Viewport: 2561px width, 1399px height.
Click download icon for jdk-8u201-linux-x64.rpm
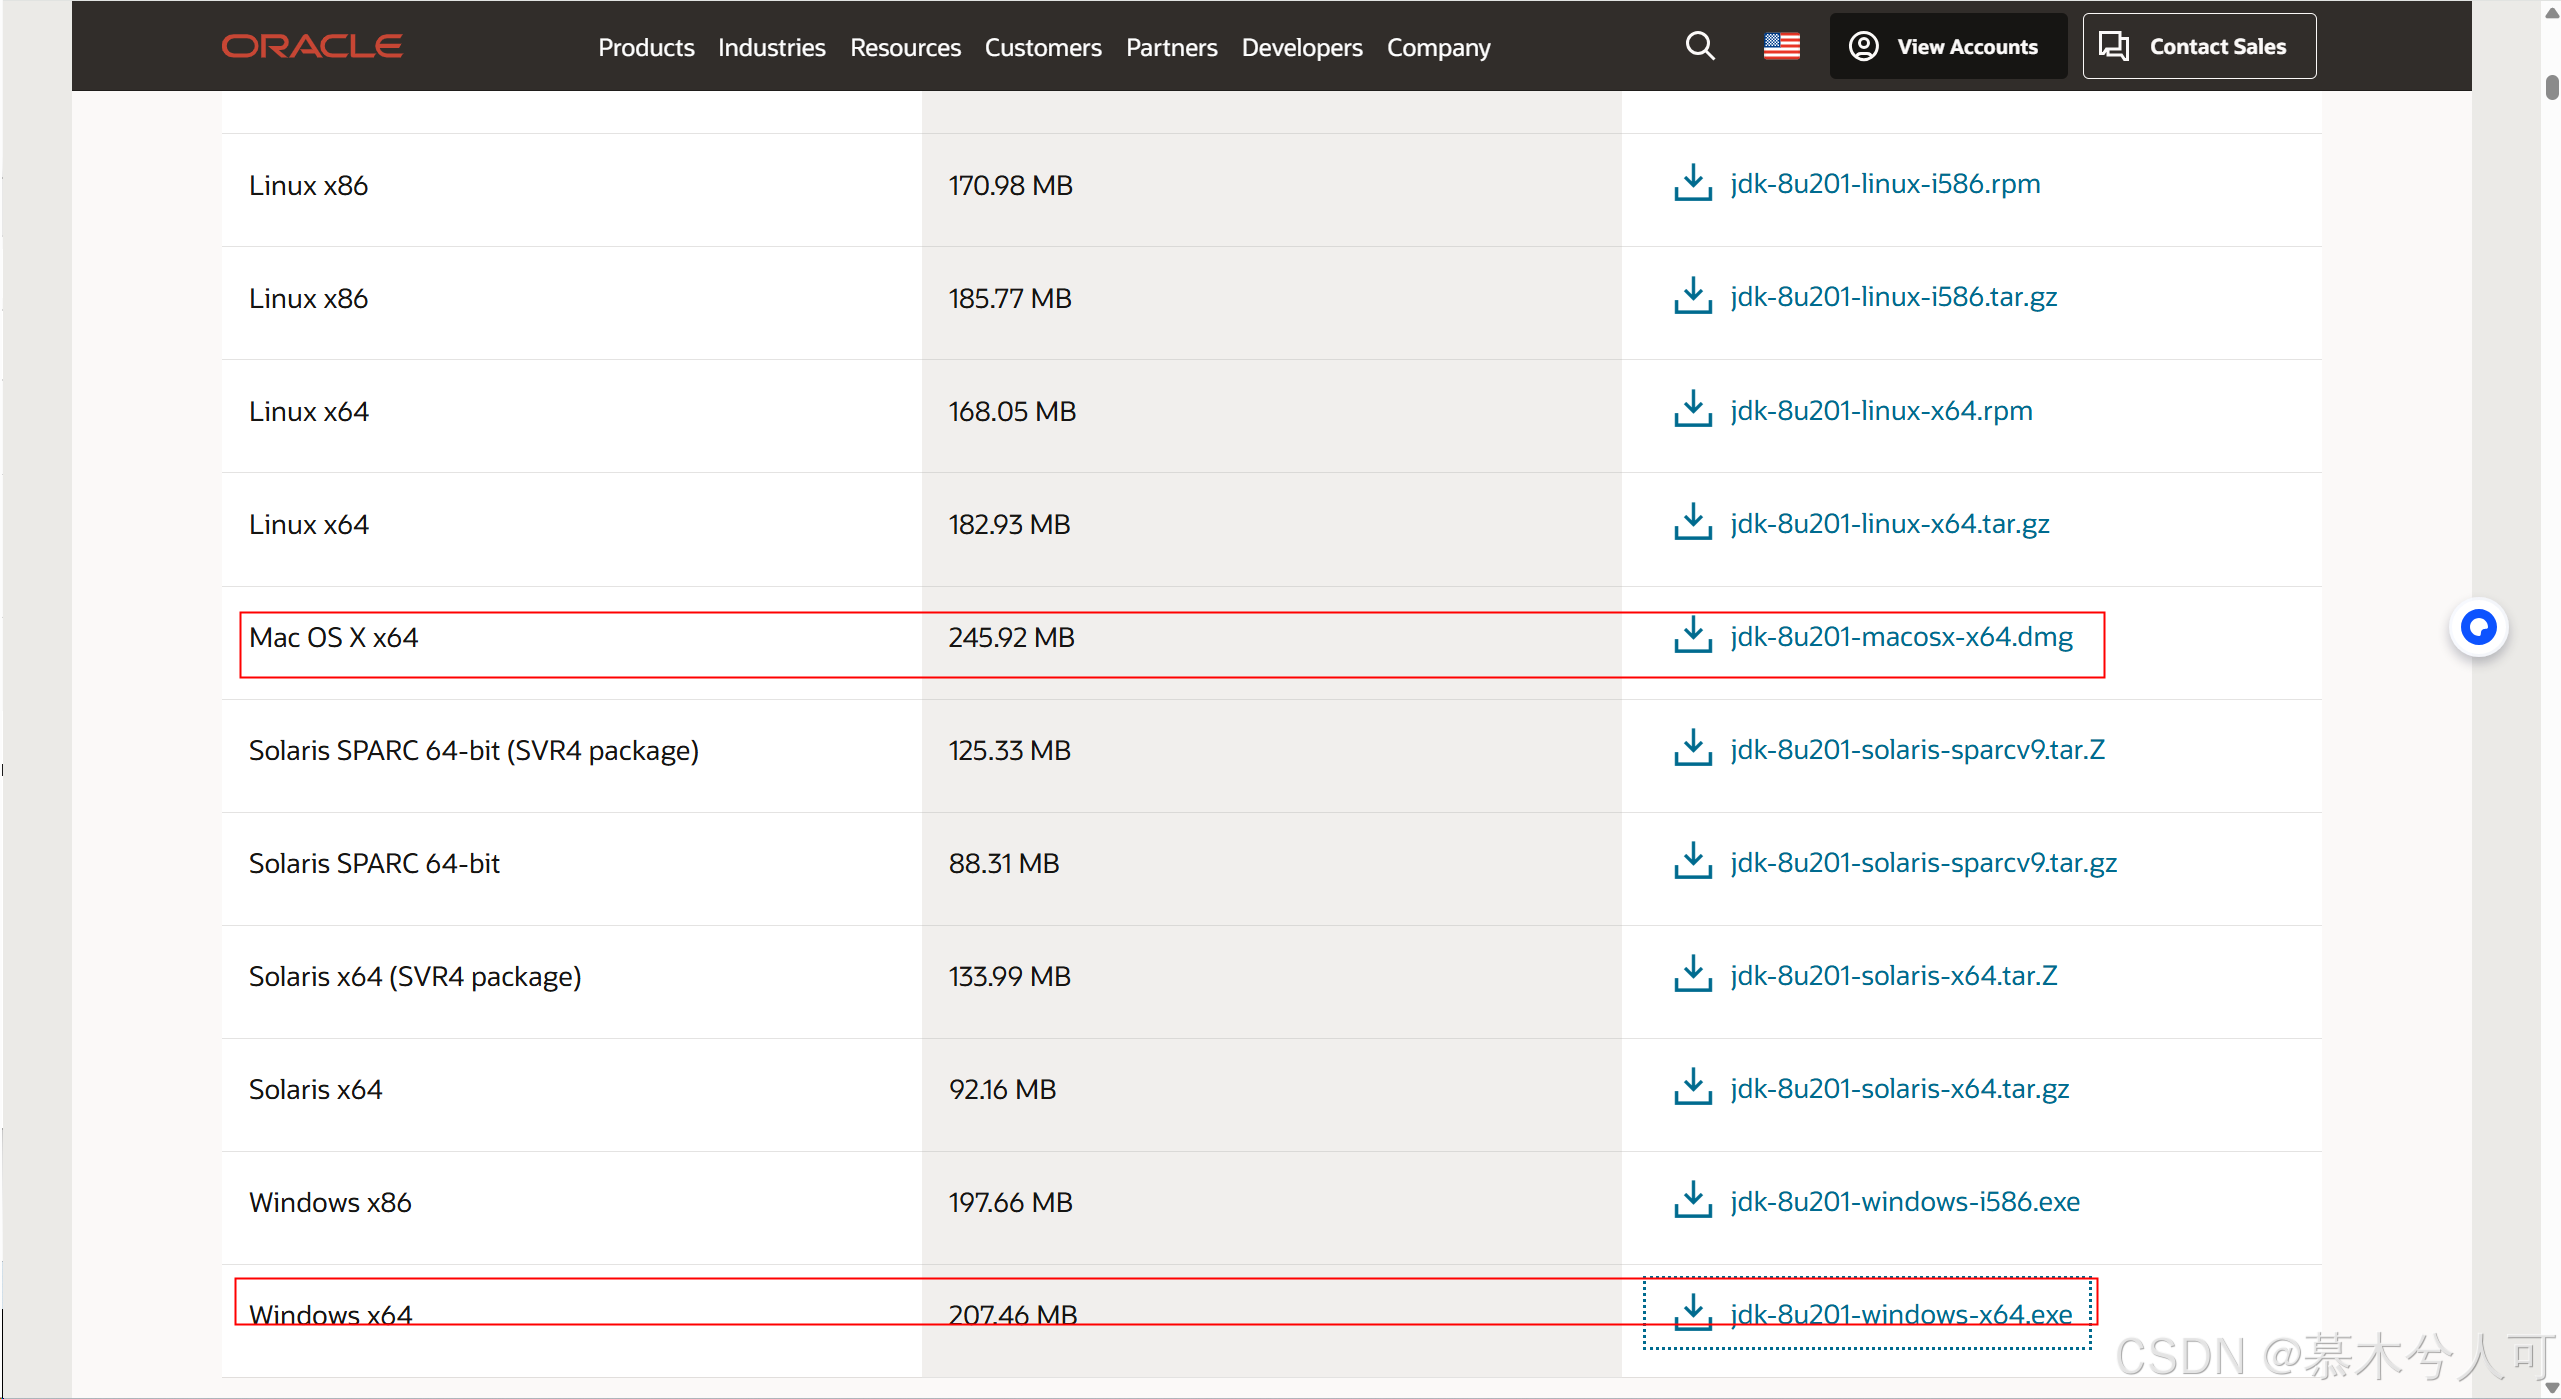point(1693,410)
